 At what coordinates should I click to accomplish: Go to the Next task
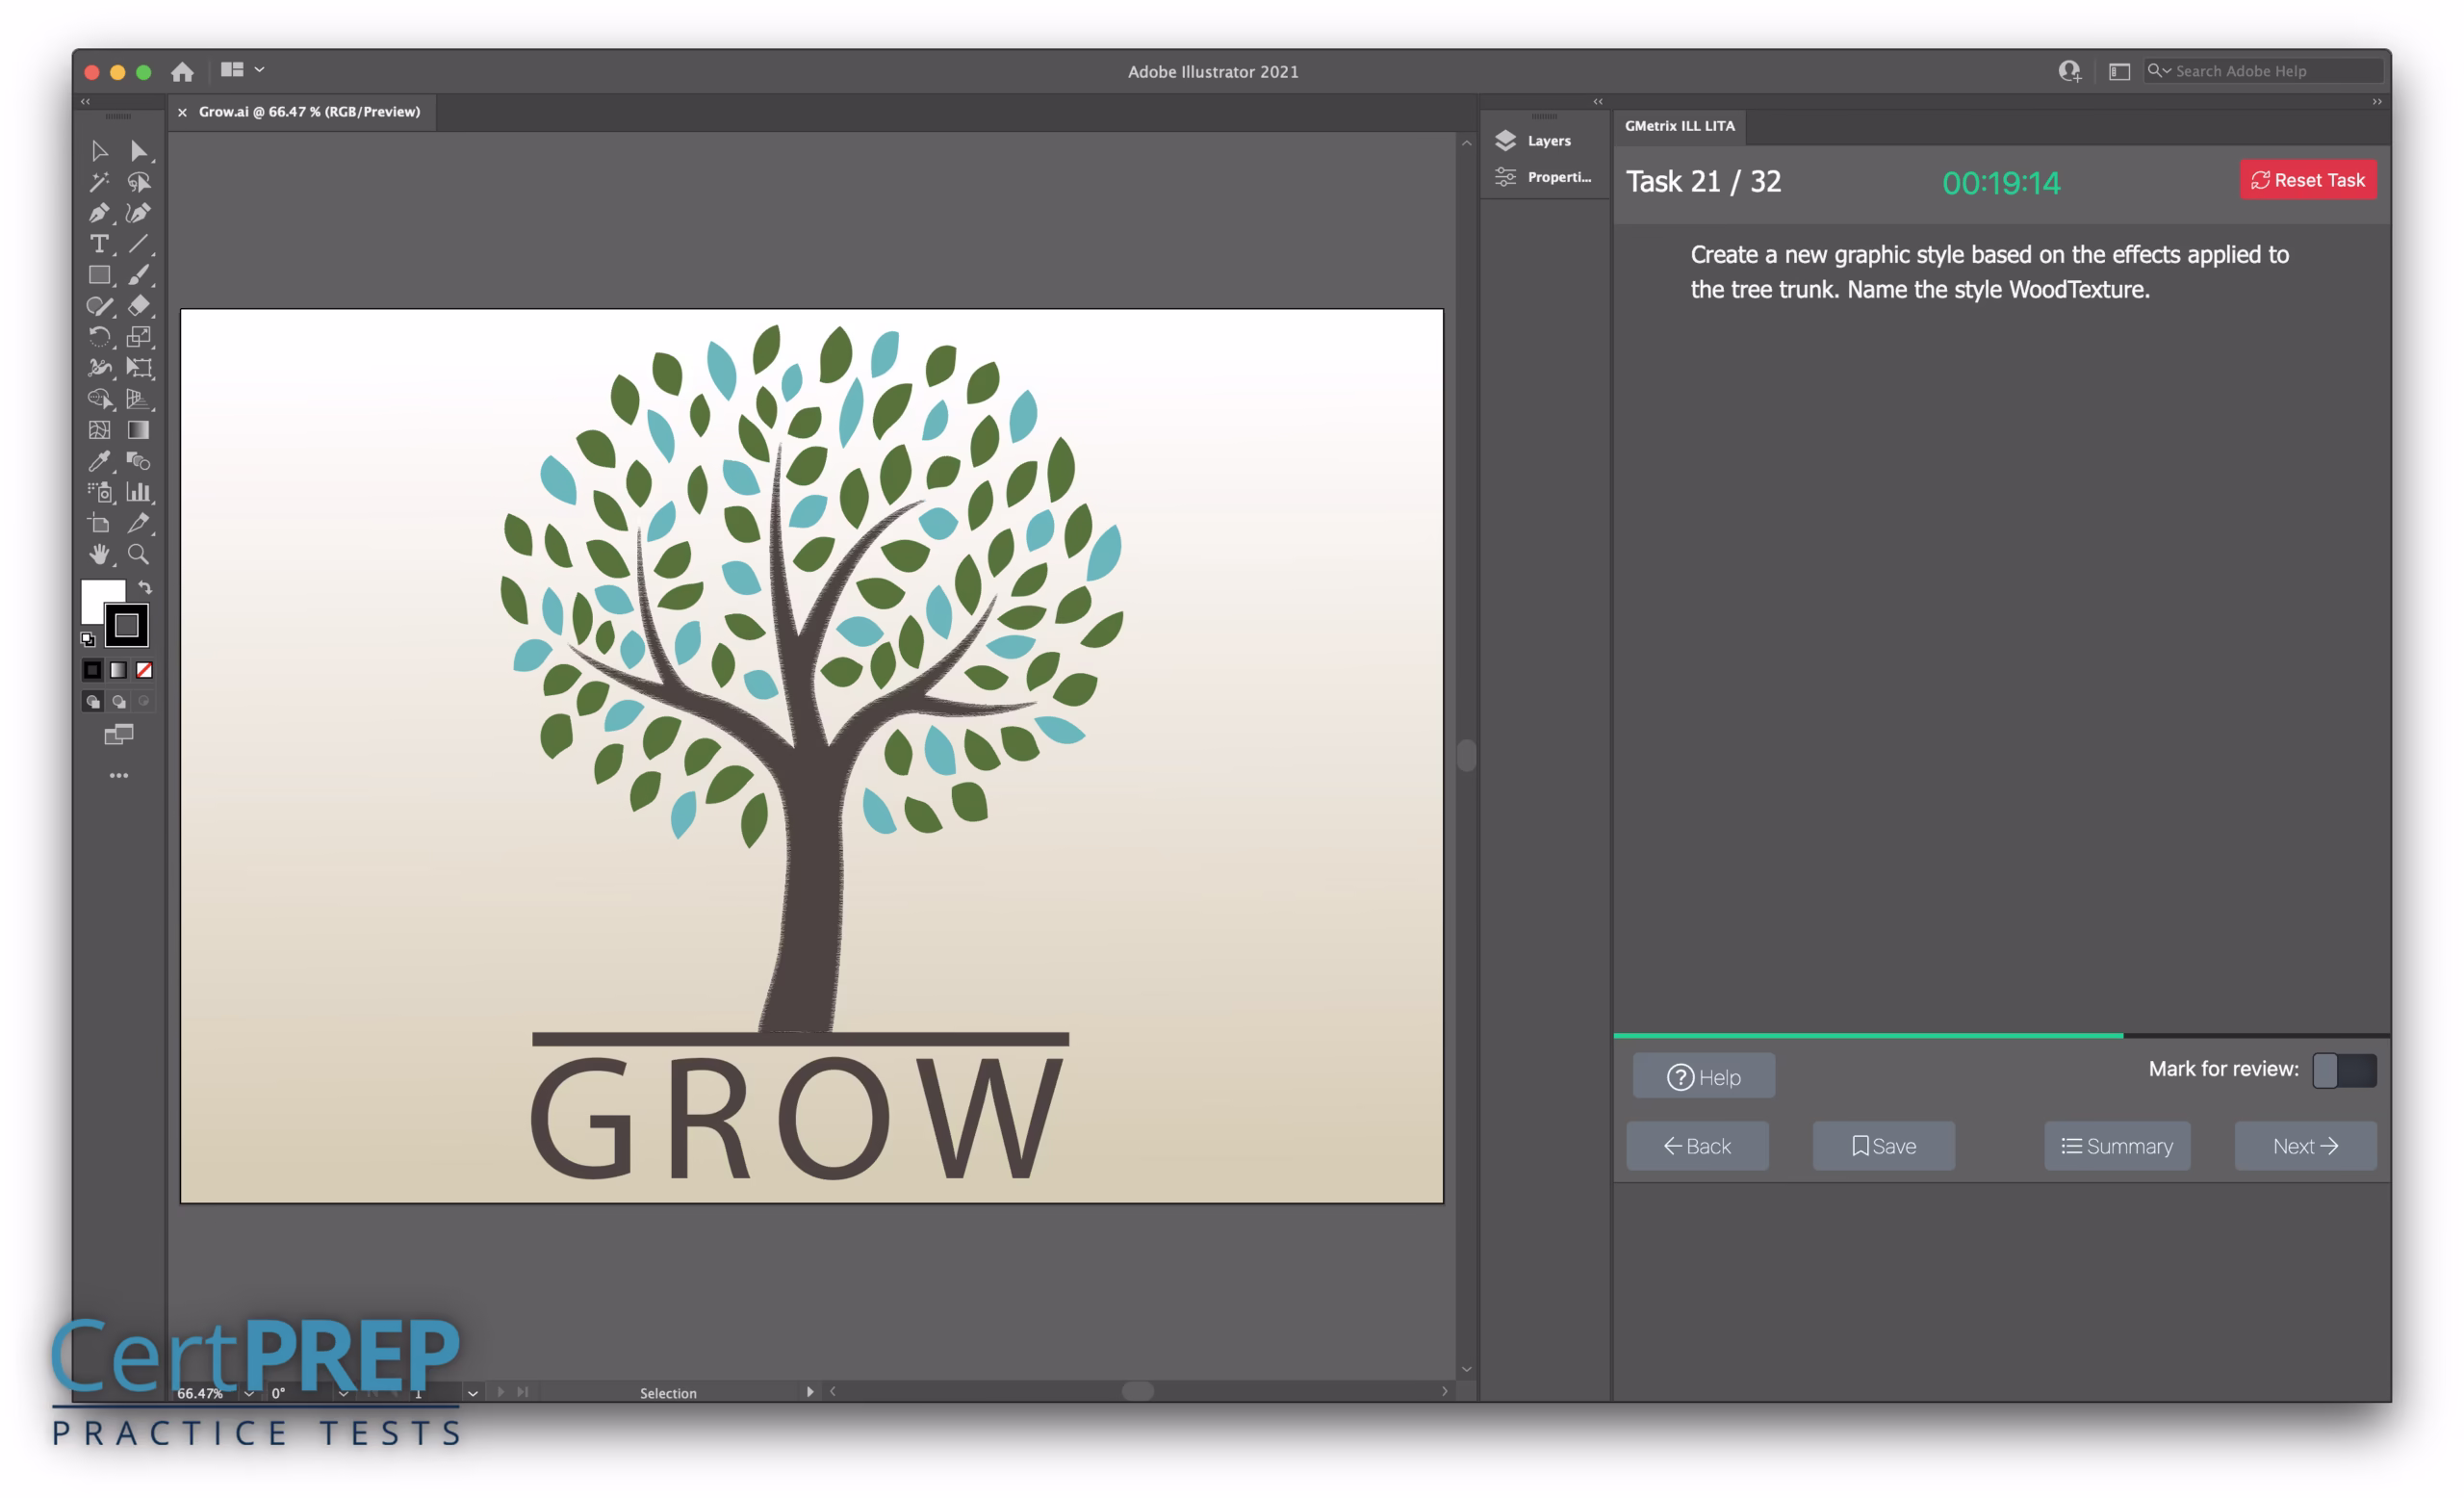point(2304,1146)
